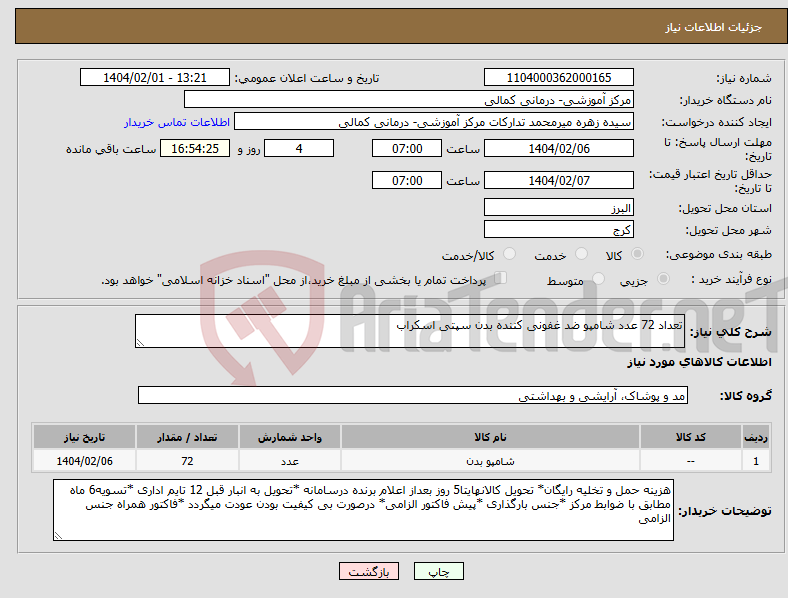Click the تعداد / مقدار column header
The width and height of the screenshot is (788, 598).
(187, 437)
